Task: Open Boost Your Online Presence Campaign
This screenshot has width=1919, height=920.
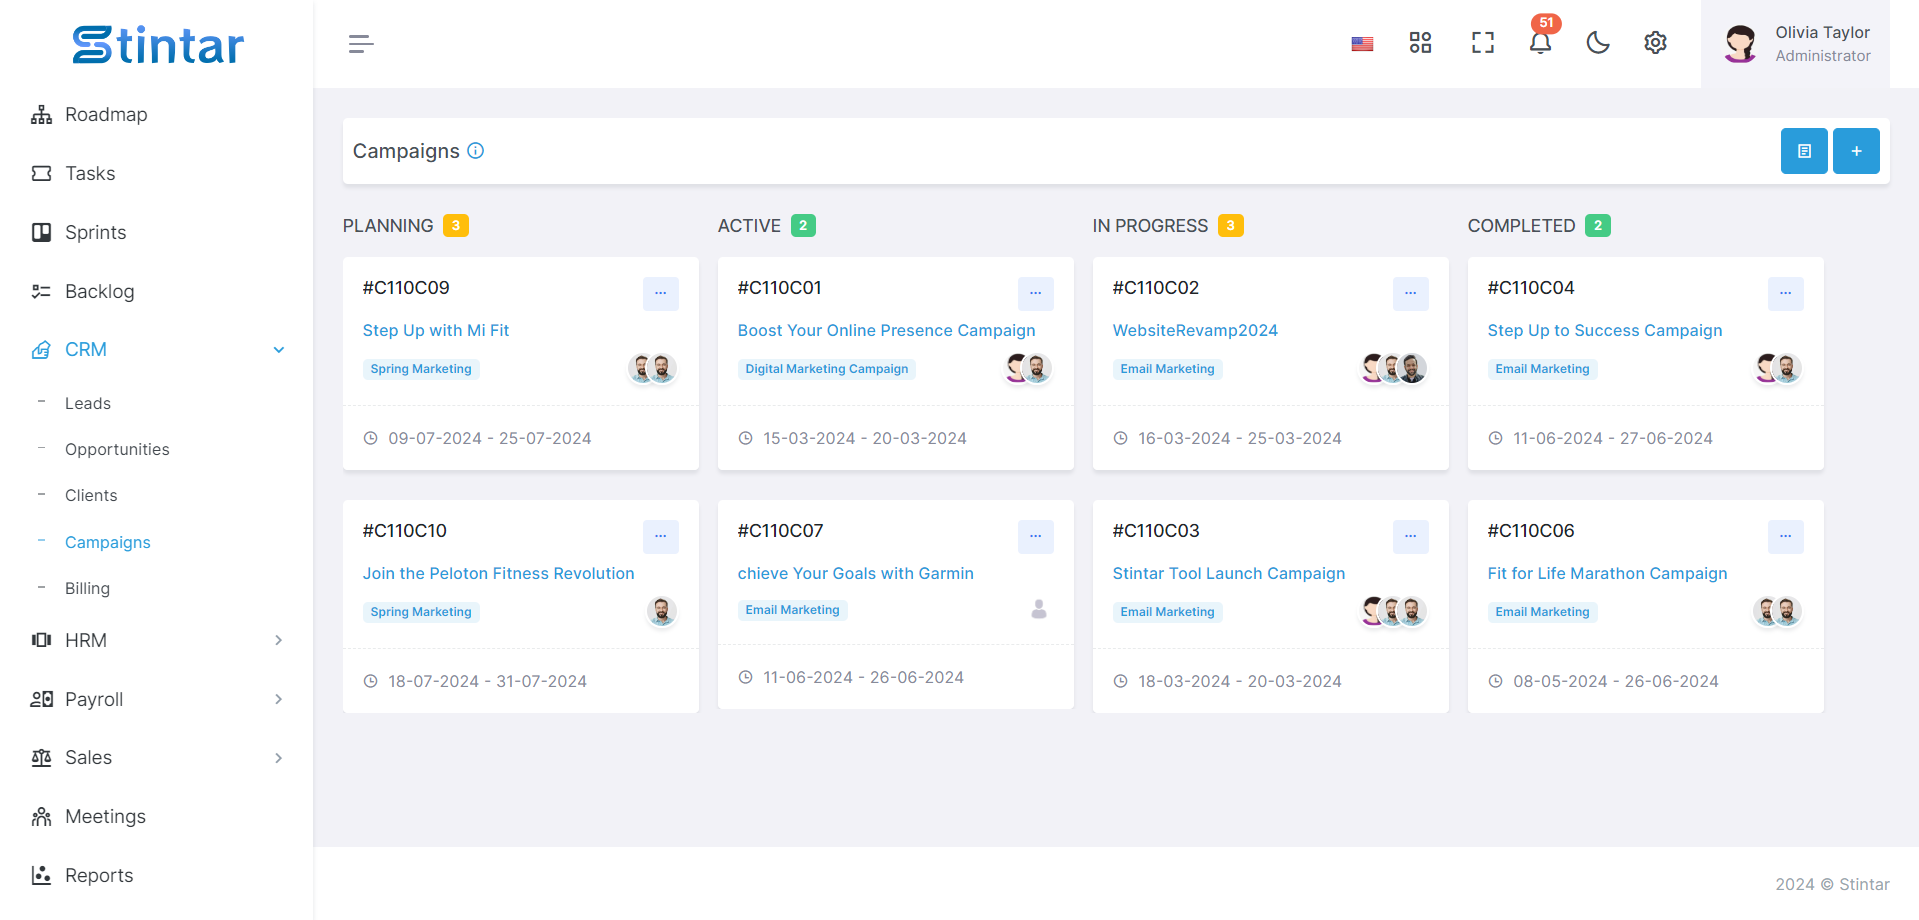Action: coord(886,330)
